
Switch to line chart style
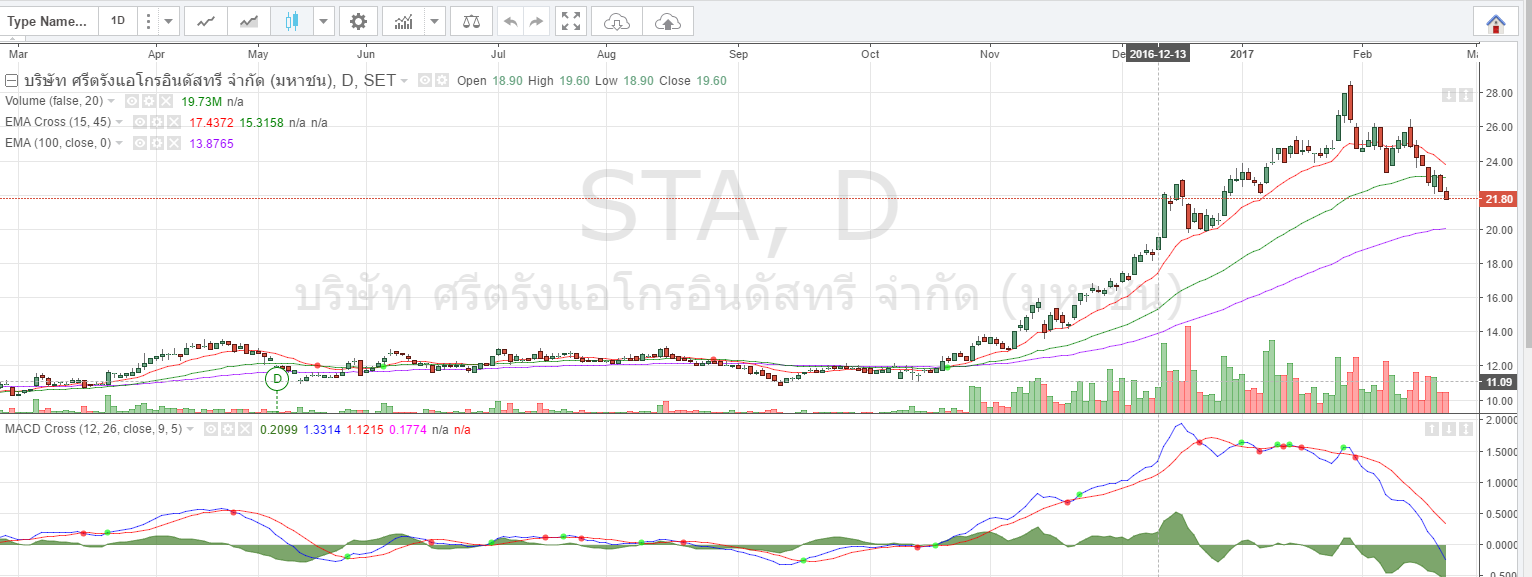click(x=206, y=20)
